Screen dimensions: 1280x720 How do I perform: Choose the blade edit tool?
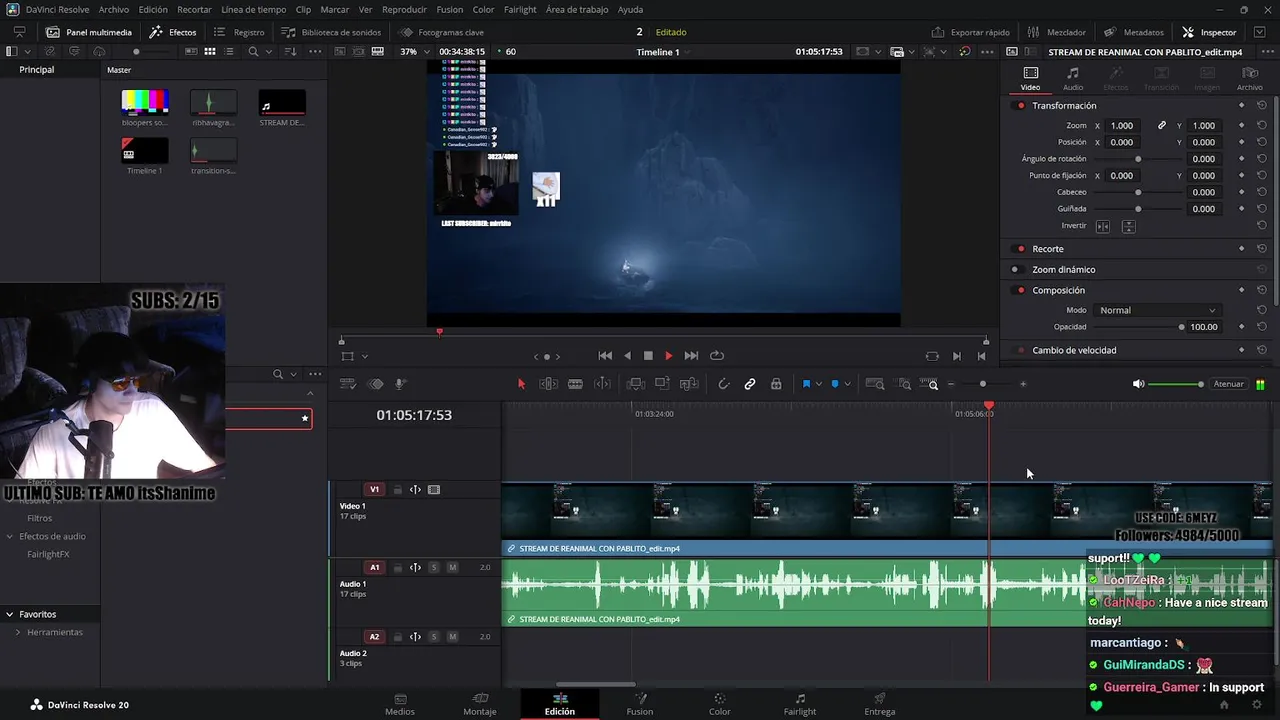point(575,384)
